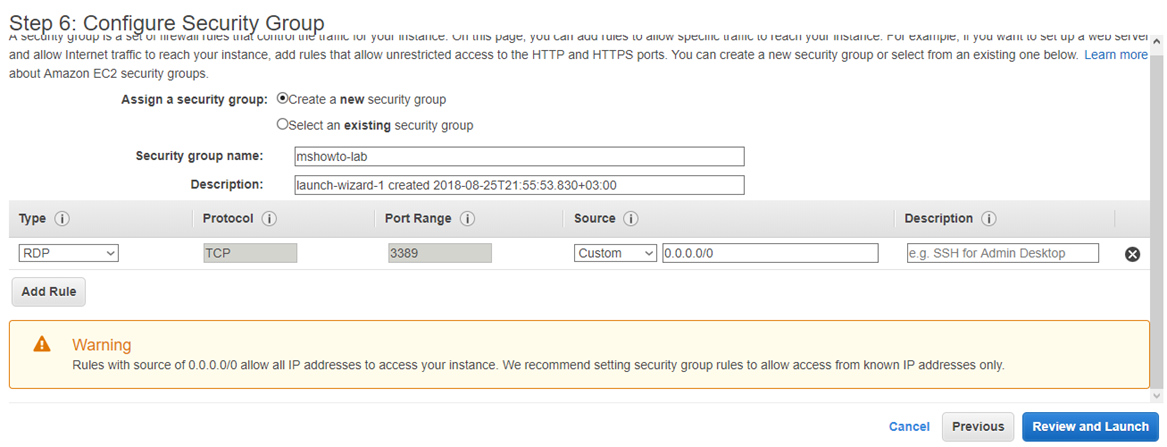Click the 0.0.0.0/0 source address field
Image resolution: width=1167 pixels, height=447 pixels.
(x=770, y=253)
